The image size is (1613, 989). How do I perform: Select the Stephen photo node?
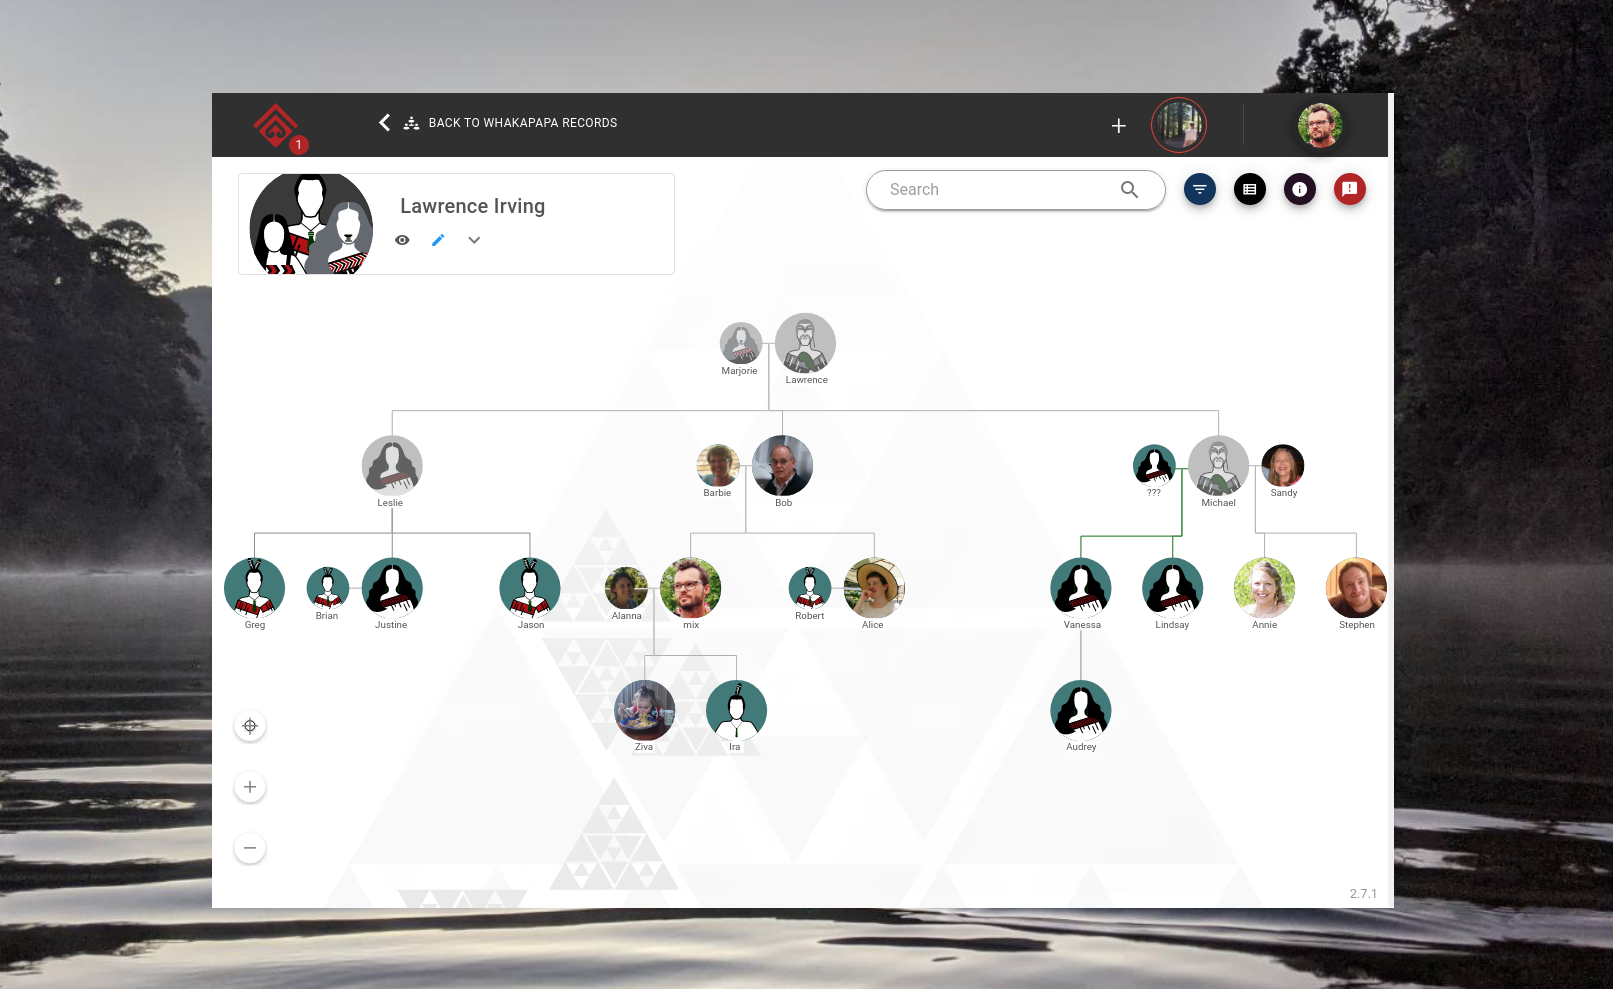coord(1356,588)
